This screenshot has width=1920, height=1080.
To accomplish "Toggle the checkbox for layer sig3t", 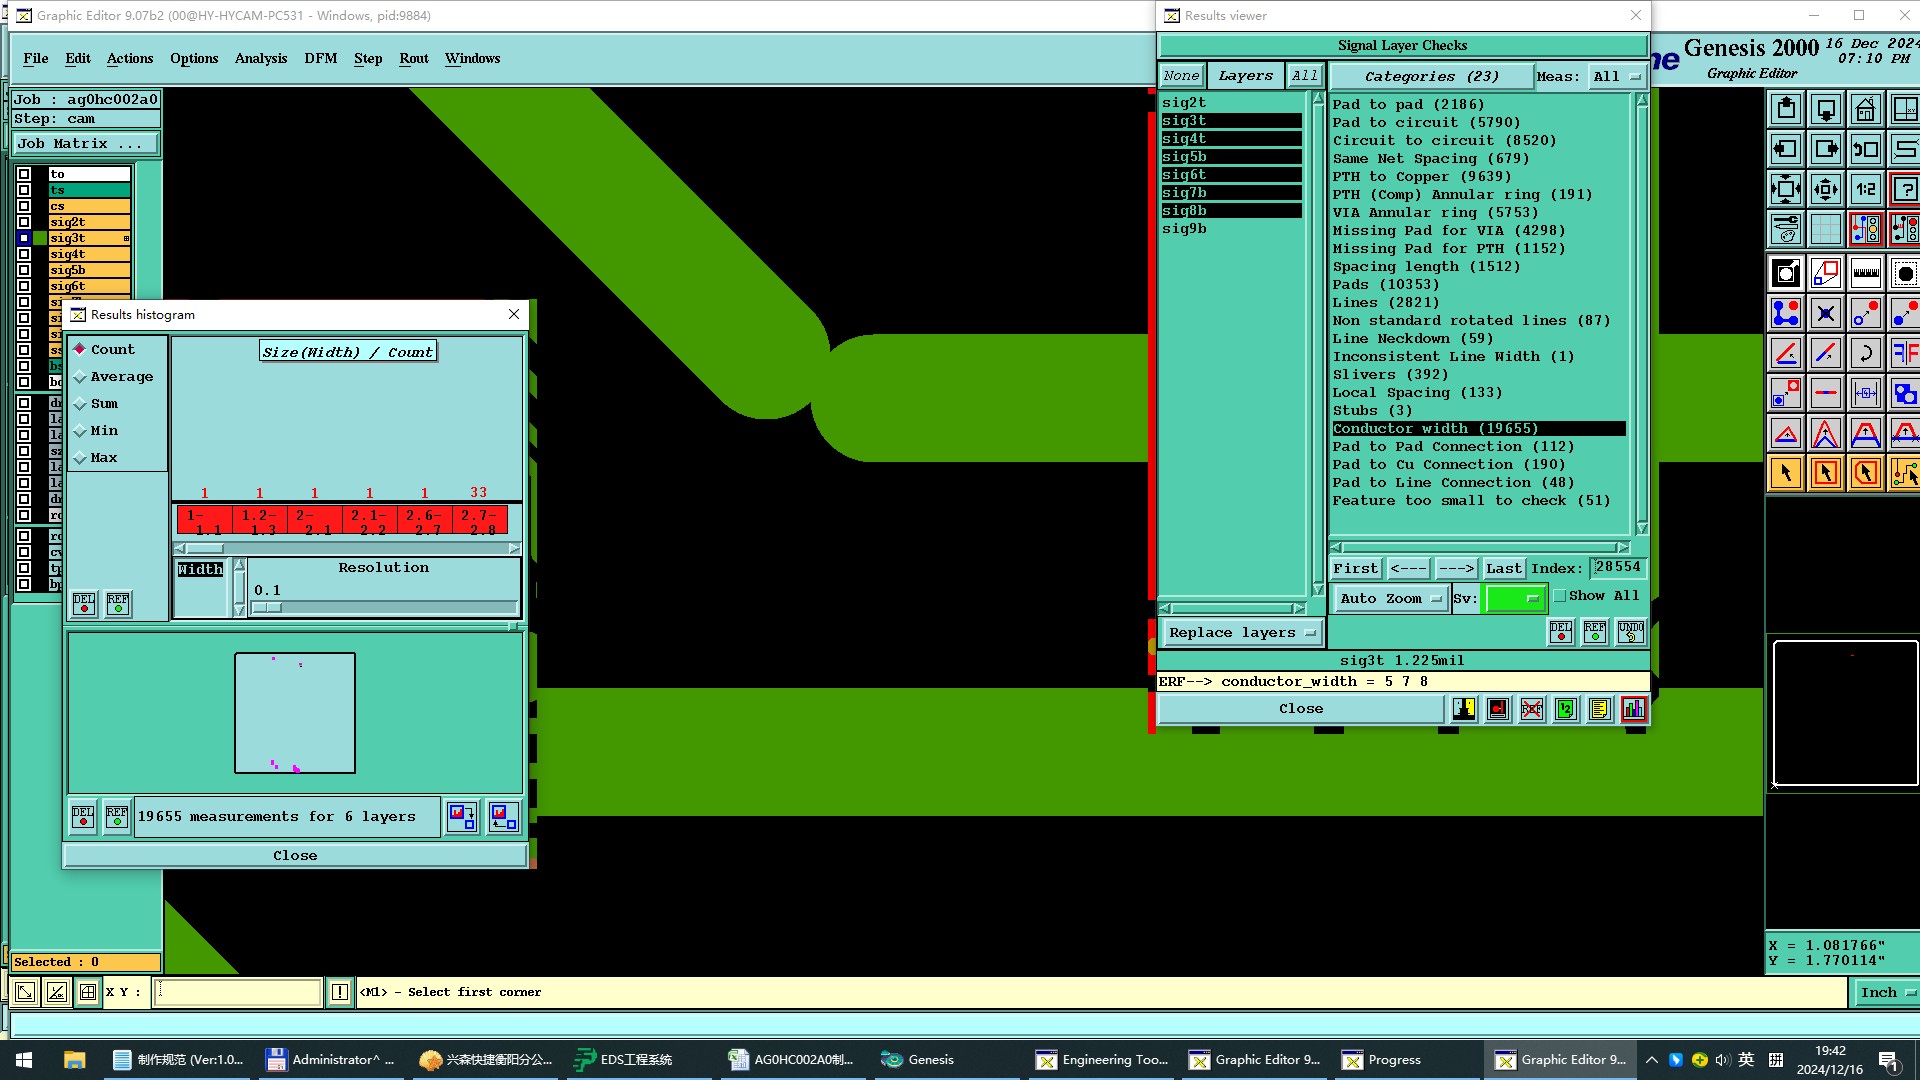I will (x=24, y=238).
